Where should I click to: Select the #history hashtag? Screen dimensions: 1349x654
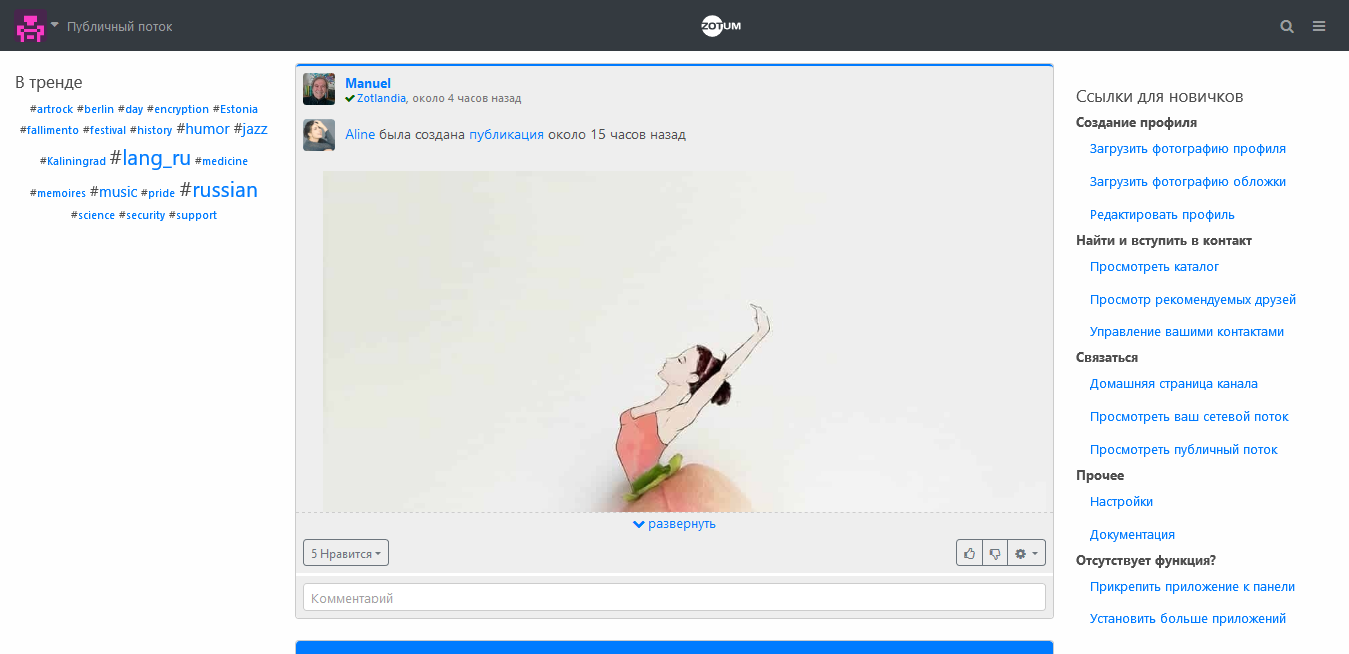(151, 130)
